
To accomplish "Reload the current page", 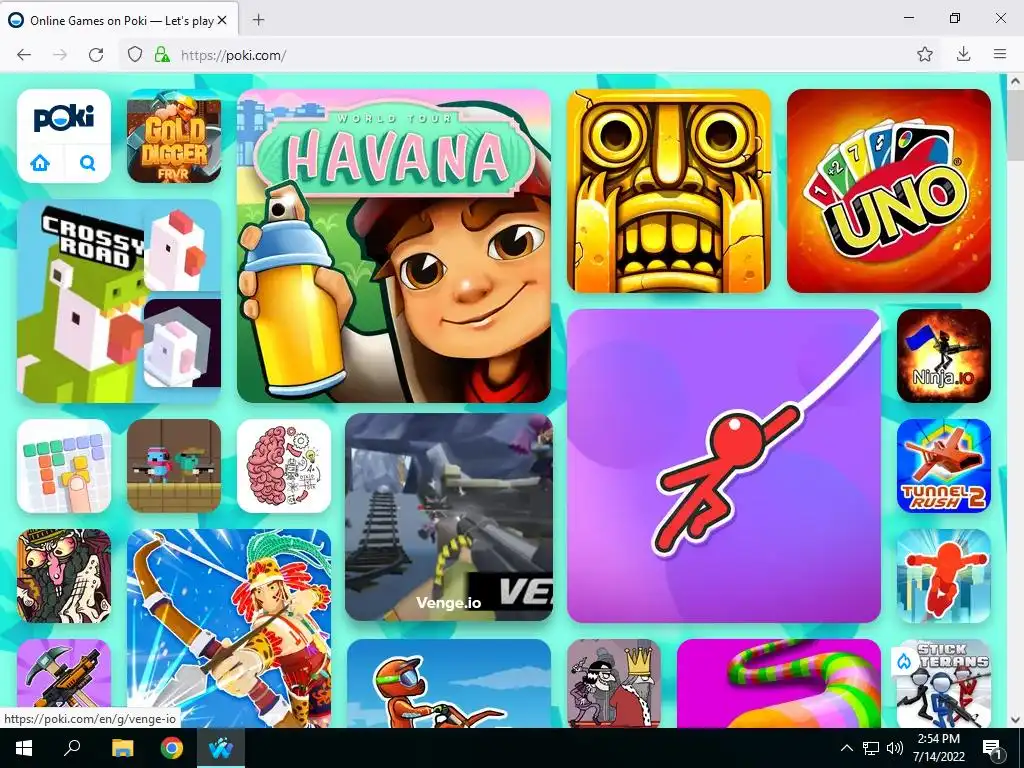I will (96, 55).
